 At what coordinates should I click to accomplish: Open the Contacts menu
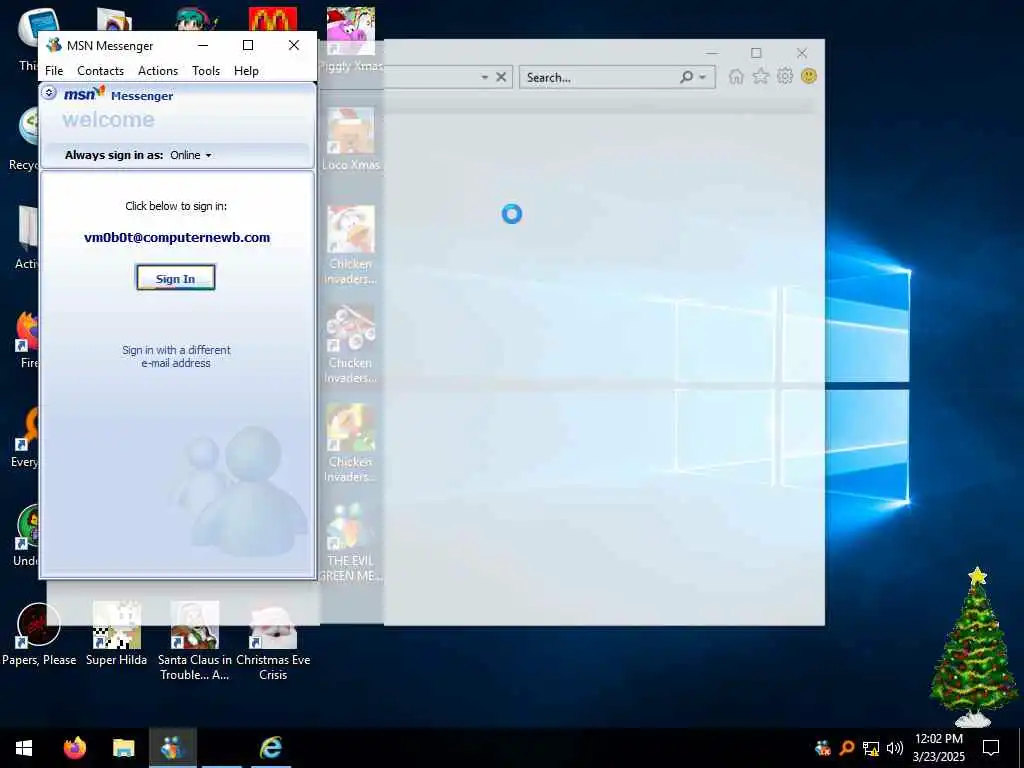(101, 71)
